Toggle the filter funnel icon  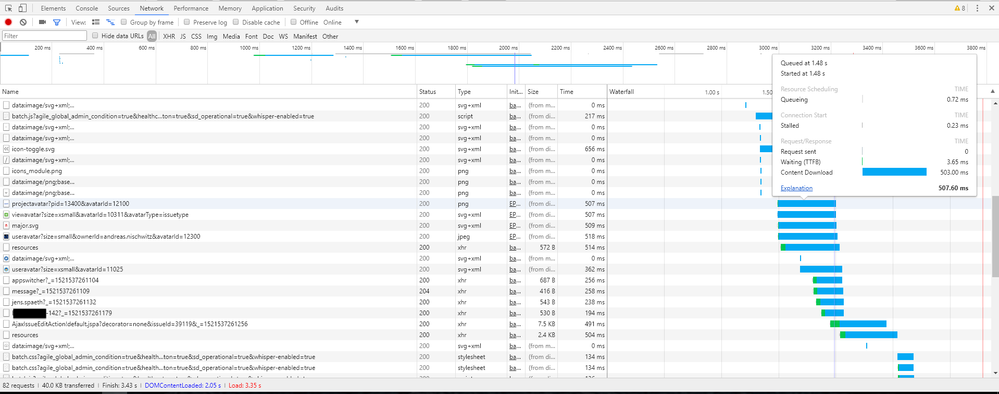tap(56, 22)
